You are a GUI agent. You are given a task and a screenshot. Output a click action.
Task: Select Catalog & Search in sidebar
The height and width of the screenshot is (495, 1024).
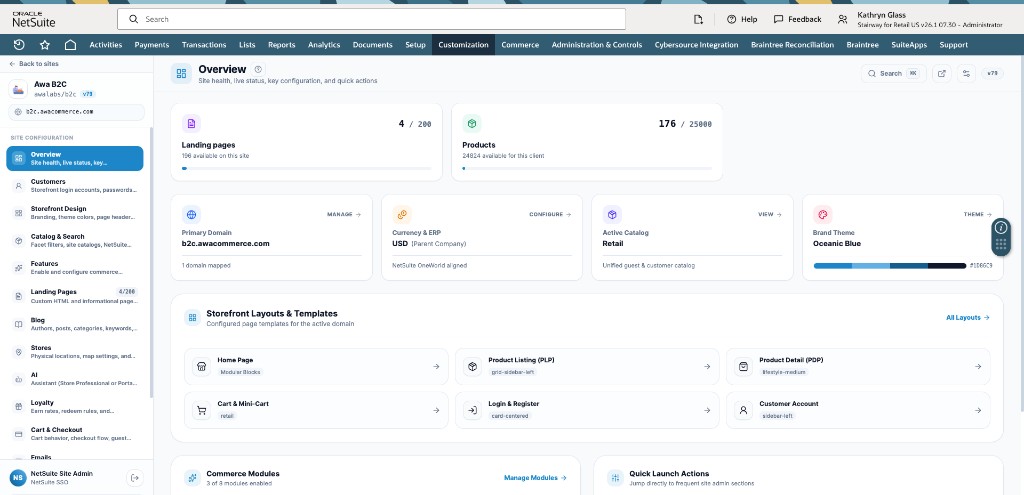coord(75,240)
